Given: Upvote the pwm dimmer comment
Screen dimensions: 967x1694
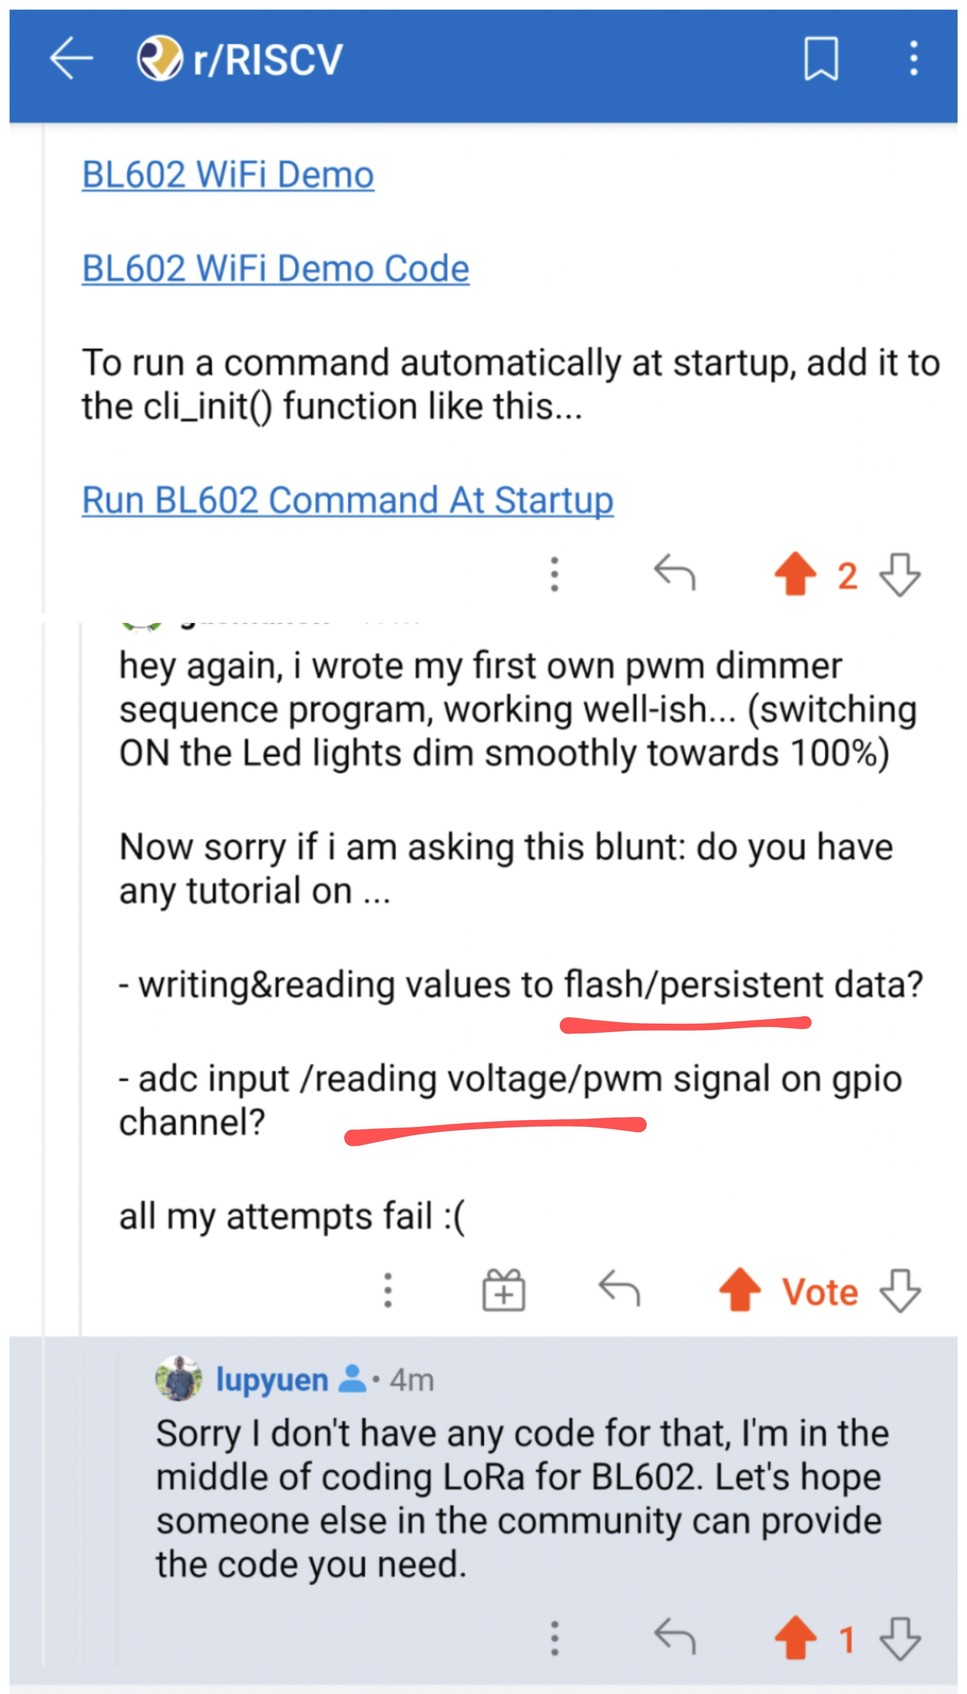Looking at the screenshot, I should coord(740,1290).
